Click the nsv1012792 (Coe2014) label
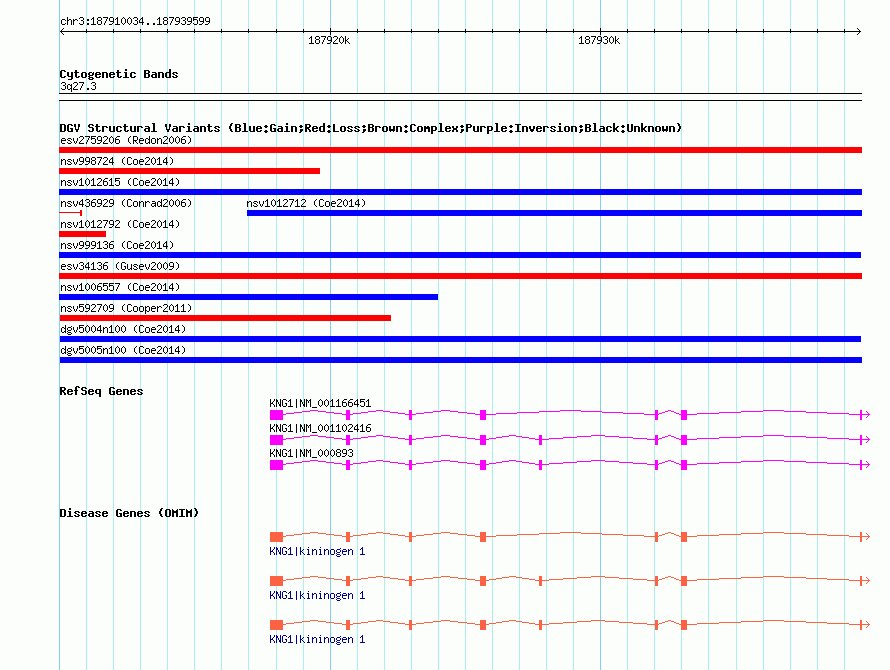The height and width of the screenshot is (670, 890). point(120,224)
